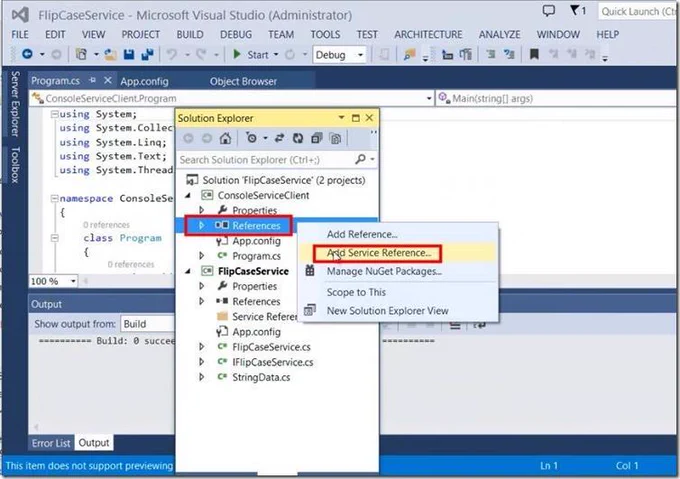
Task: Collapse the ConsoleServiceClient project node
Action: coord(188,196)
